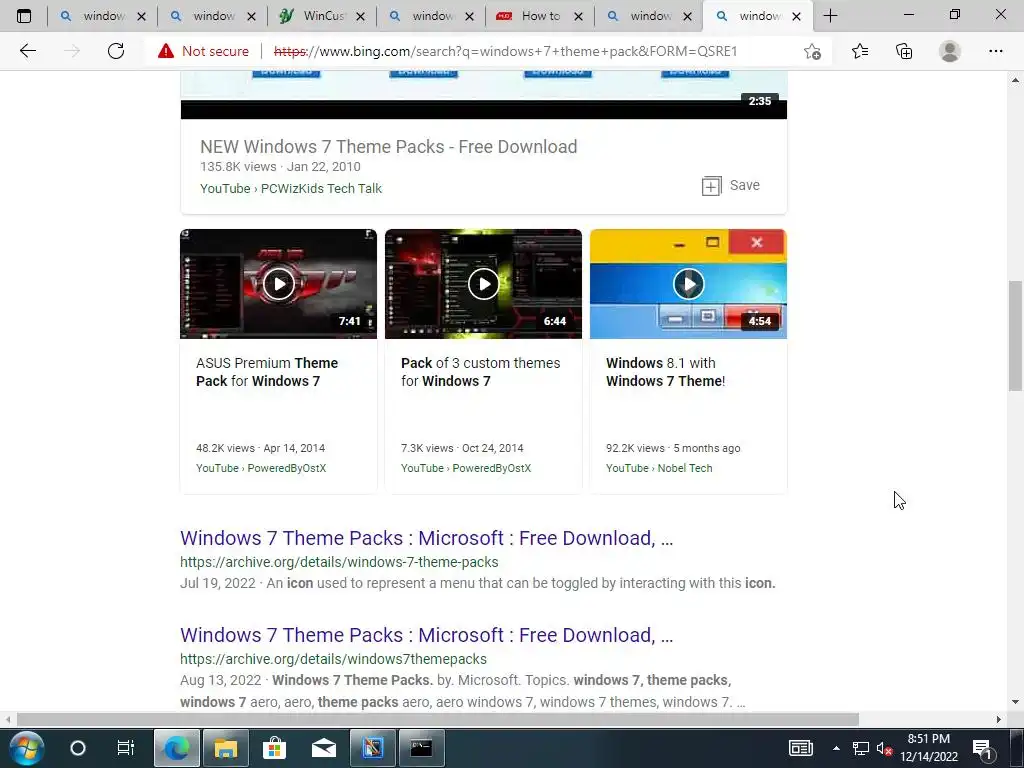
Task: Save the NEW Windows 7 Theme Packs video
Action: [730, 185]
